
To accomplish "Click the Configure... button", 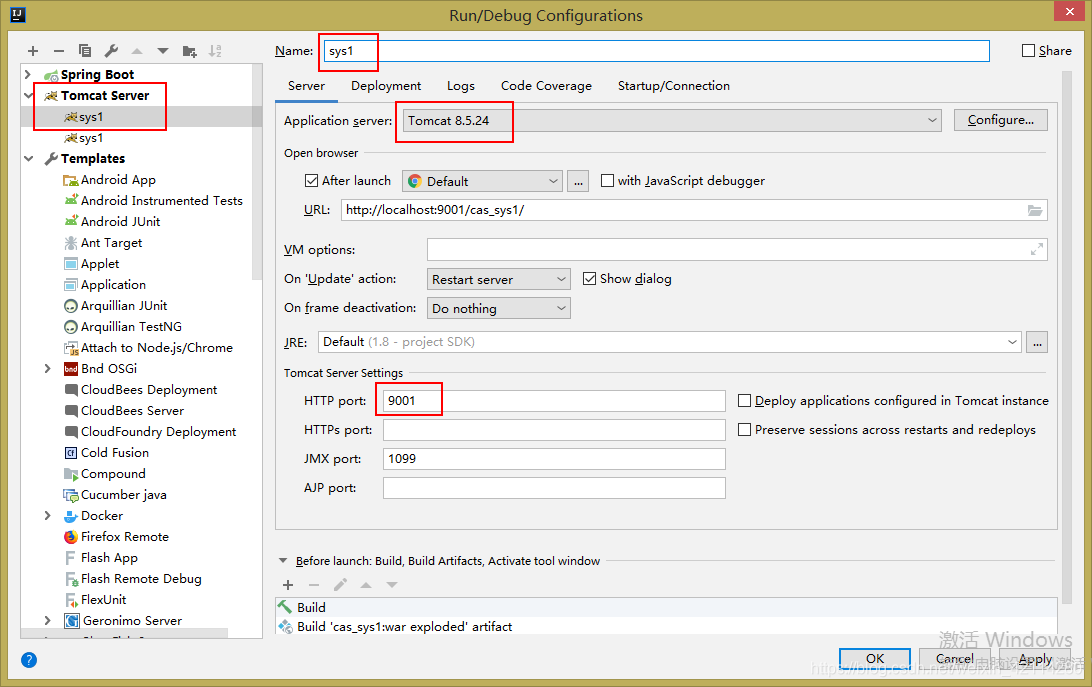I will point(1001,120).
